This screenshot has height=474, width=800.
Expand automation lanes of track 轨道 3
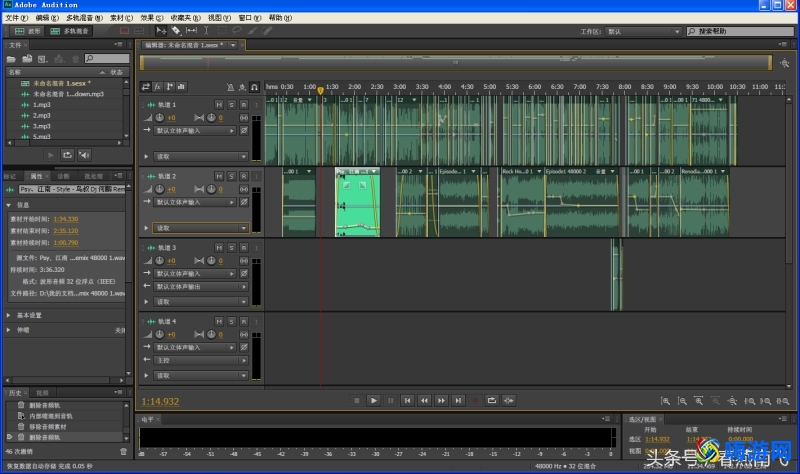(146, 302)
